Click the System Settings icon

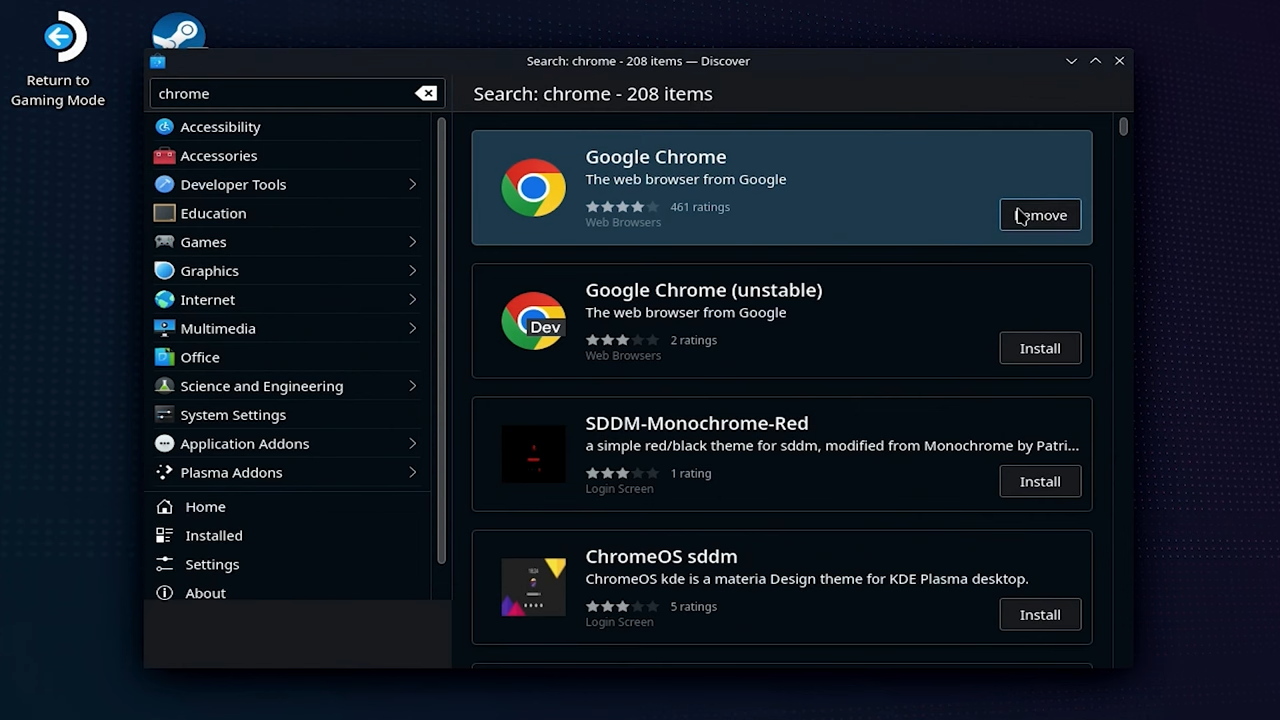[165, 415]
